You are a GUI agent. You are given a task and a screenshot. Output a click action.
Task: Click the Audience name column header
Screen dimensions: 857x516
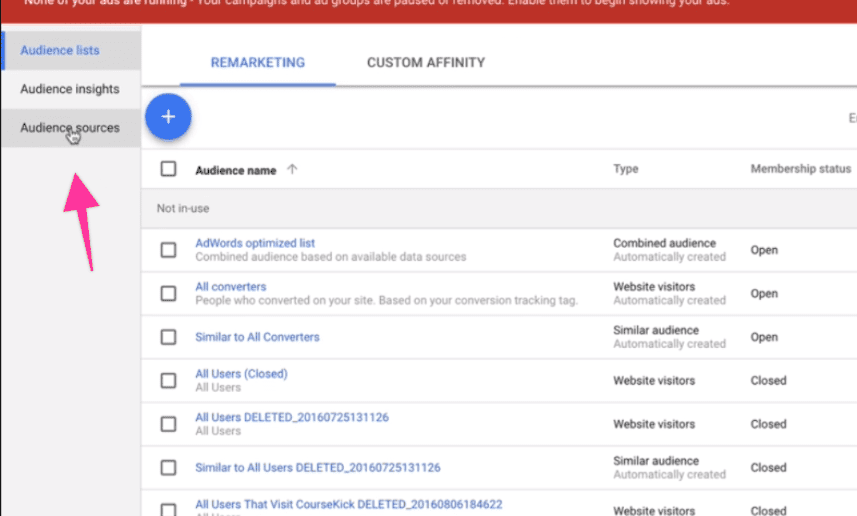(236, 170)
